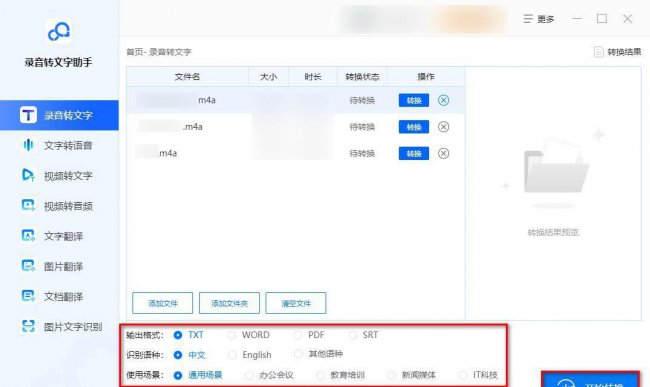Open the 更多 menu

[x=538, y=19]
